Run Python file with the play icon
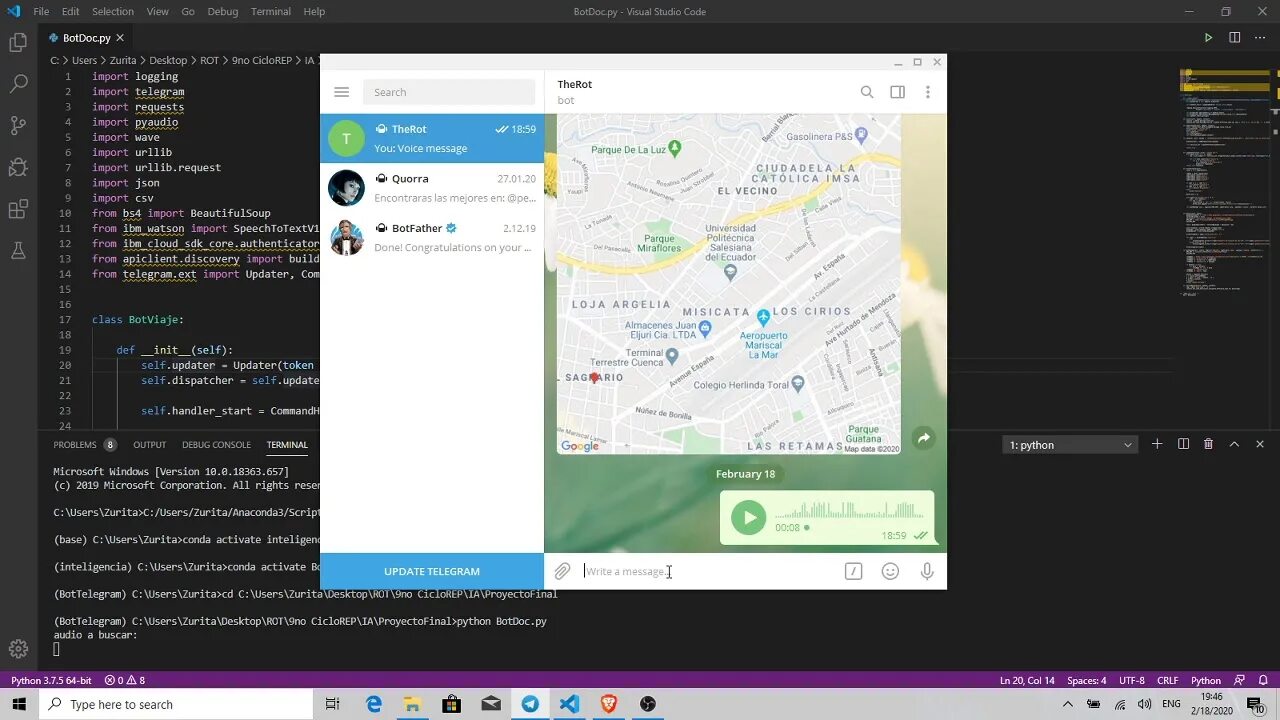The height and width of the screenshot is (720, 1280). (x=1208, y=38)
